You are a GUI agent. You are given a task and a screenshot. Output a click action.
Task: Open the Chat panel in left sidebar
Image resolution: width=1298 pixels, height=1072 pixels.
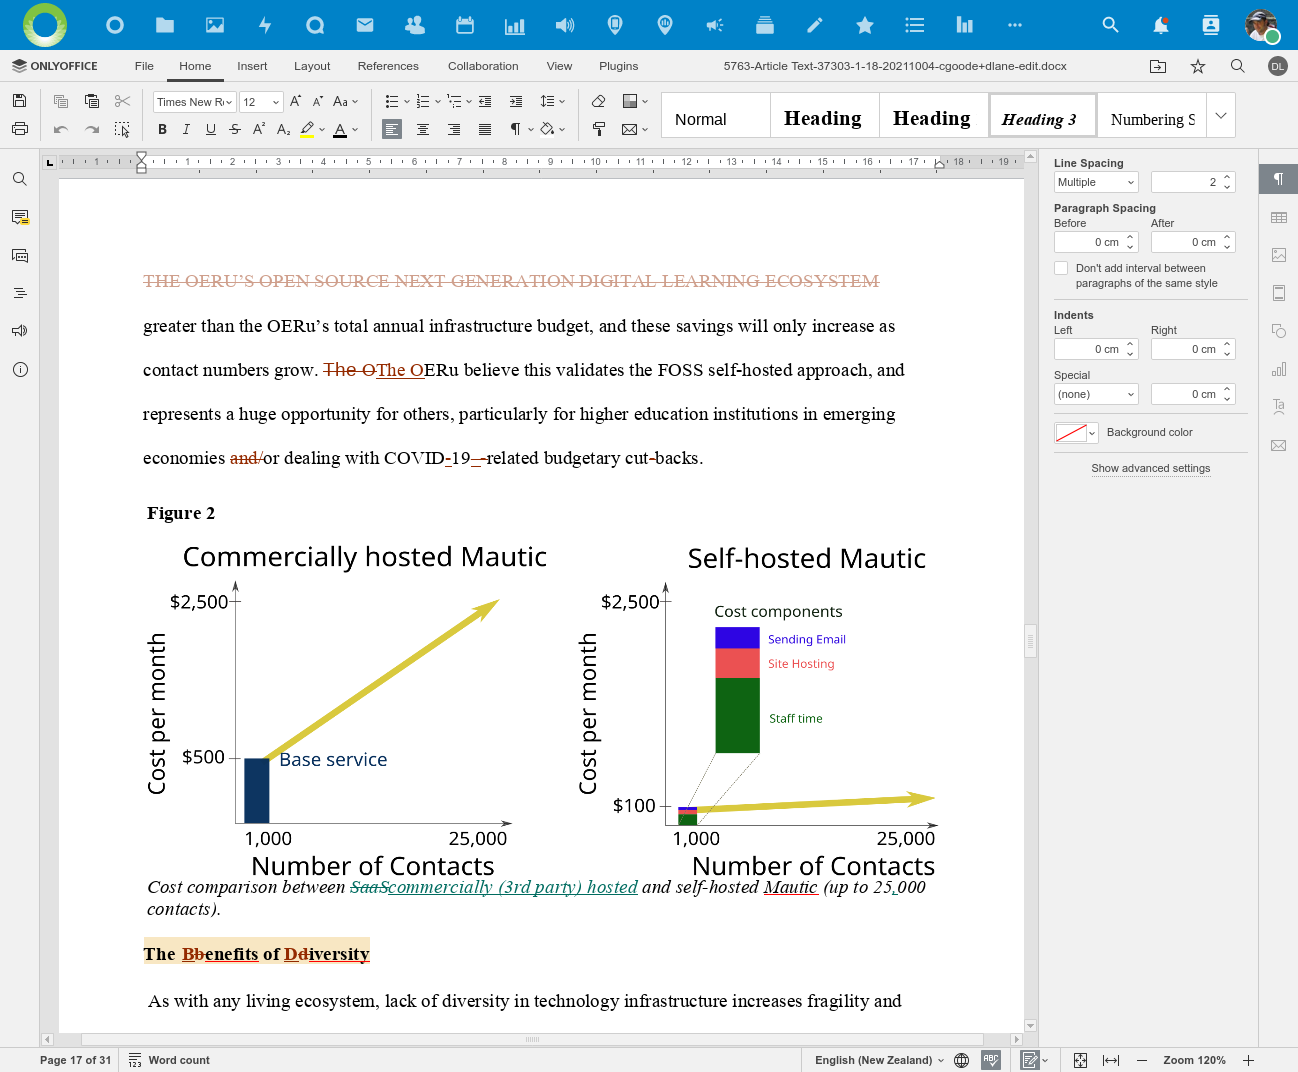tap(20, 255)
